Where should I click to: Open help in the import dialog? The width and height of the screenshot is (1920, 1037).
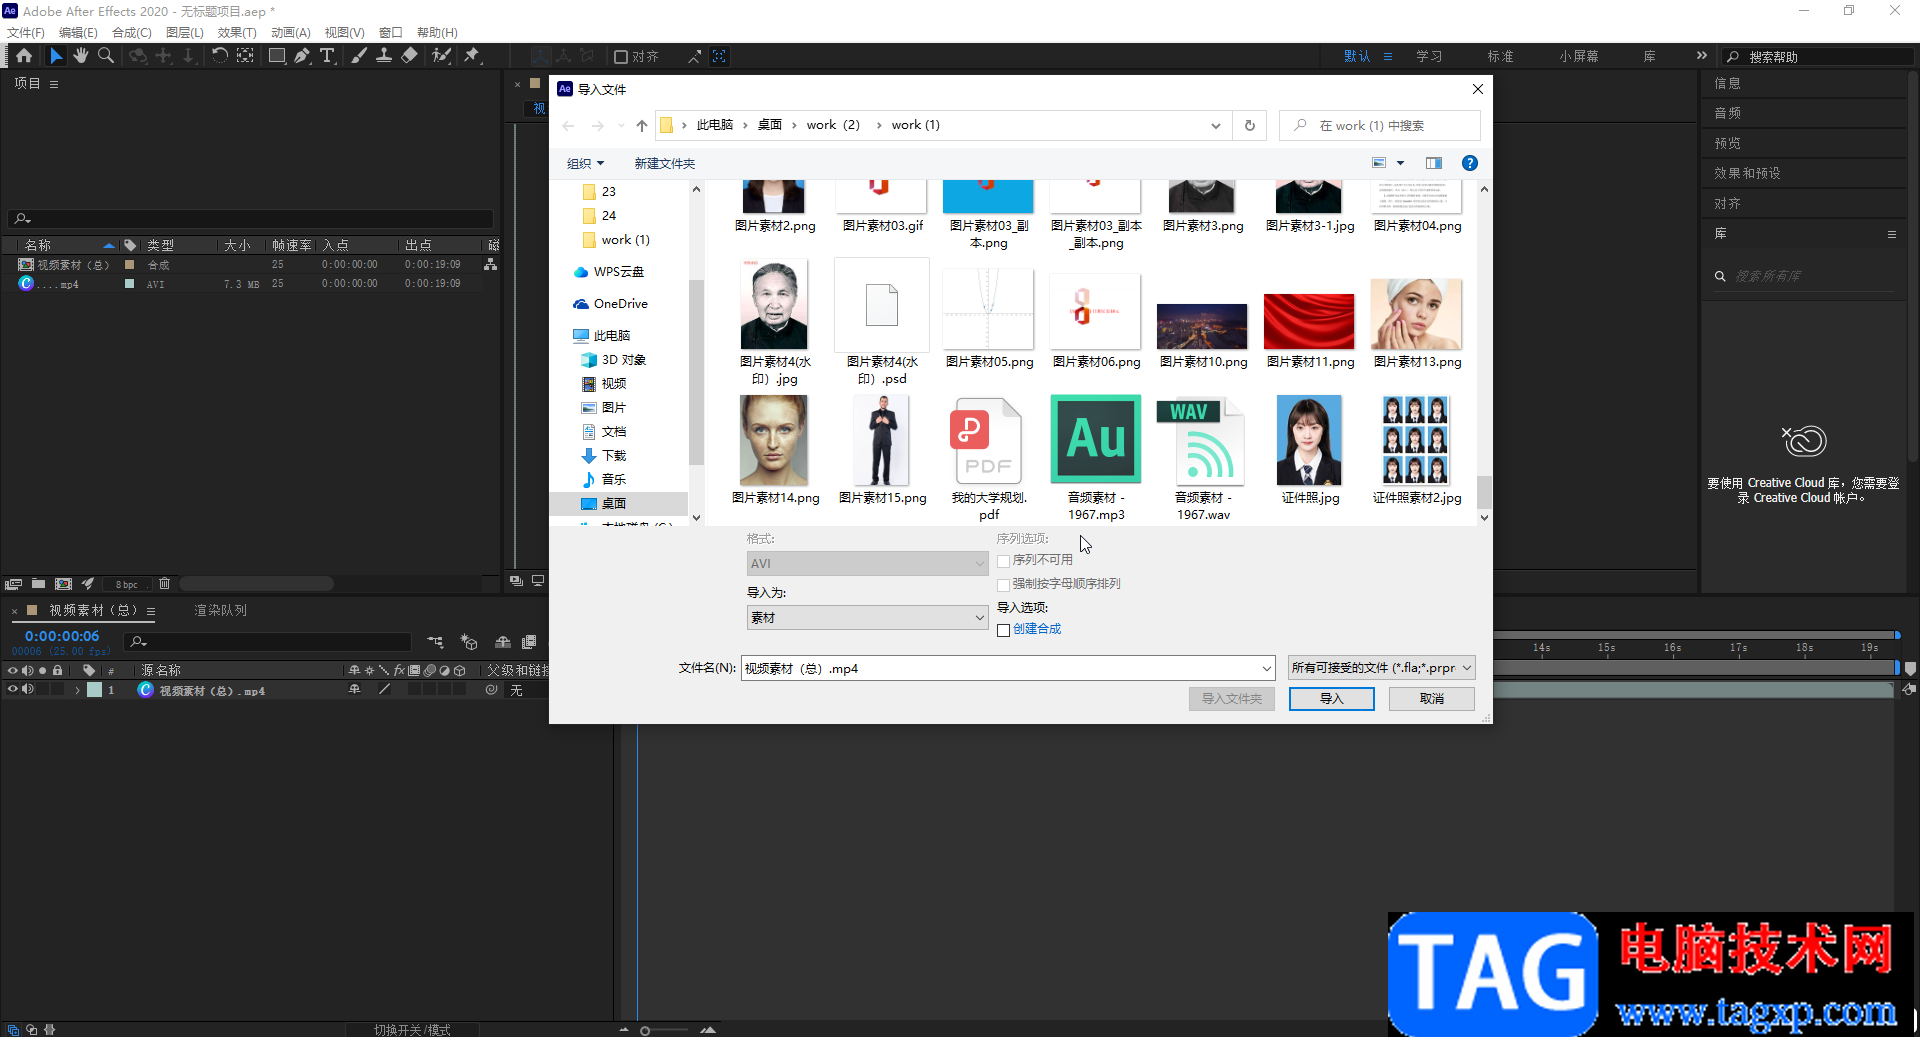coord(1470,163)
